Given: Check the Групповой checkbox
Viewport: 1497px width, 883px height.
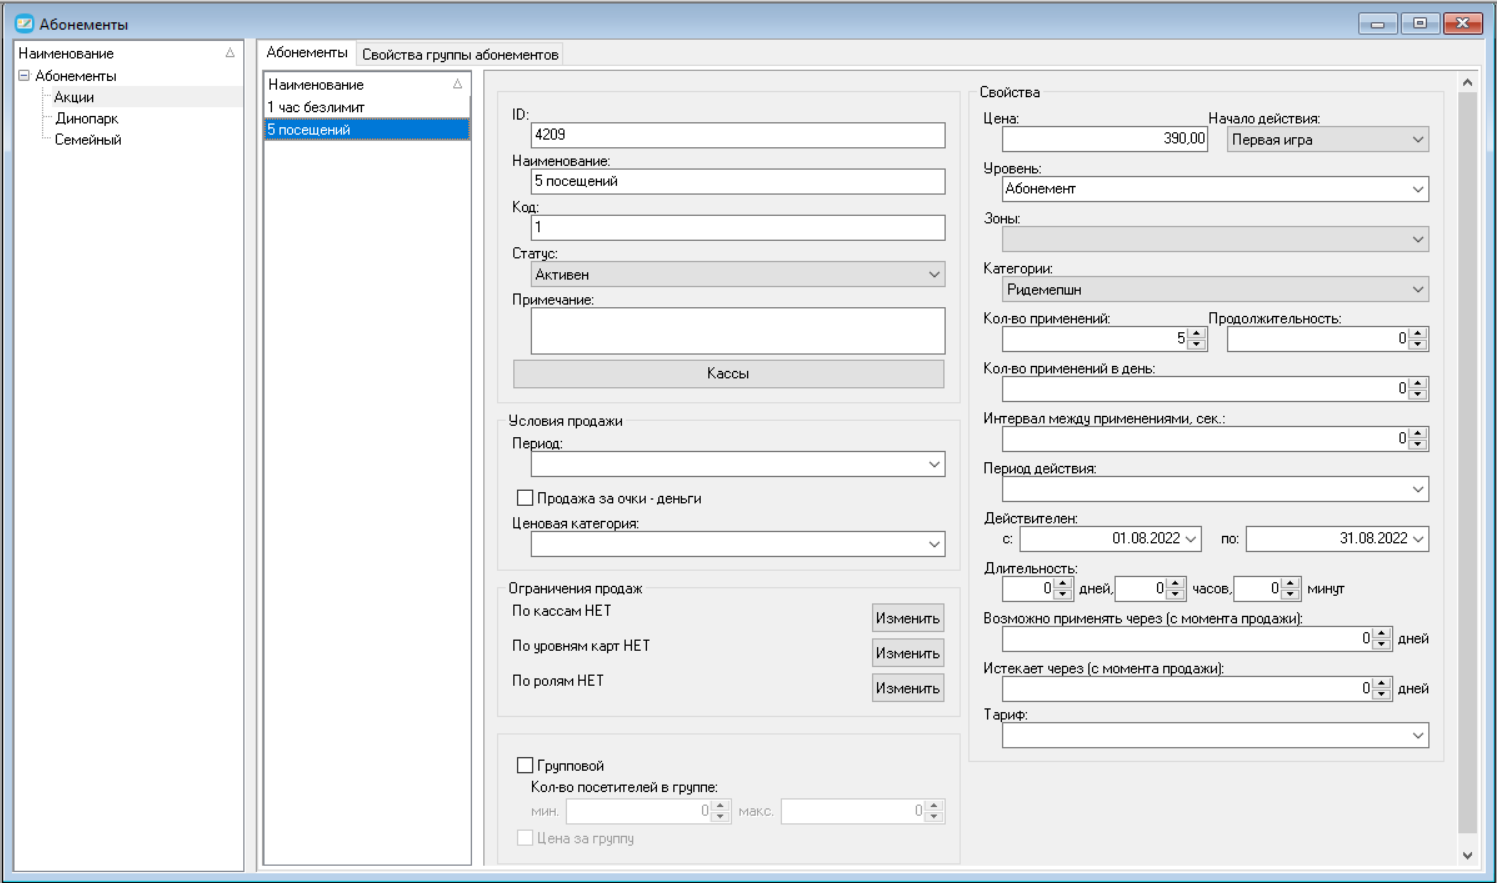Looking at the screenshot, I should coord(525,765).
